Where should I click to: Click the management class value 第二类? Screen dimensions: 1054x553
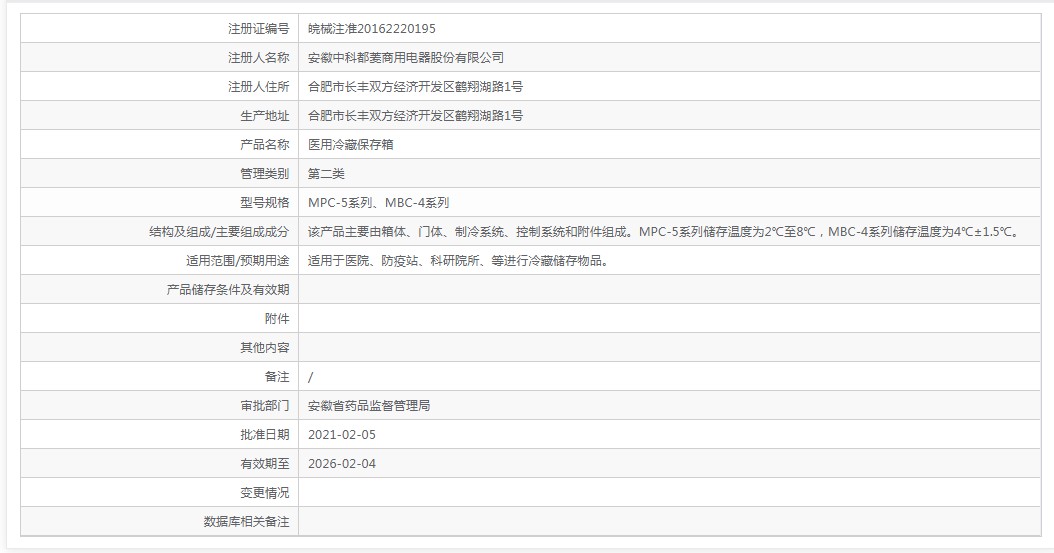click(326, 174)
